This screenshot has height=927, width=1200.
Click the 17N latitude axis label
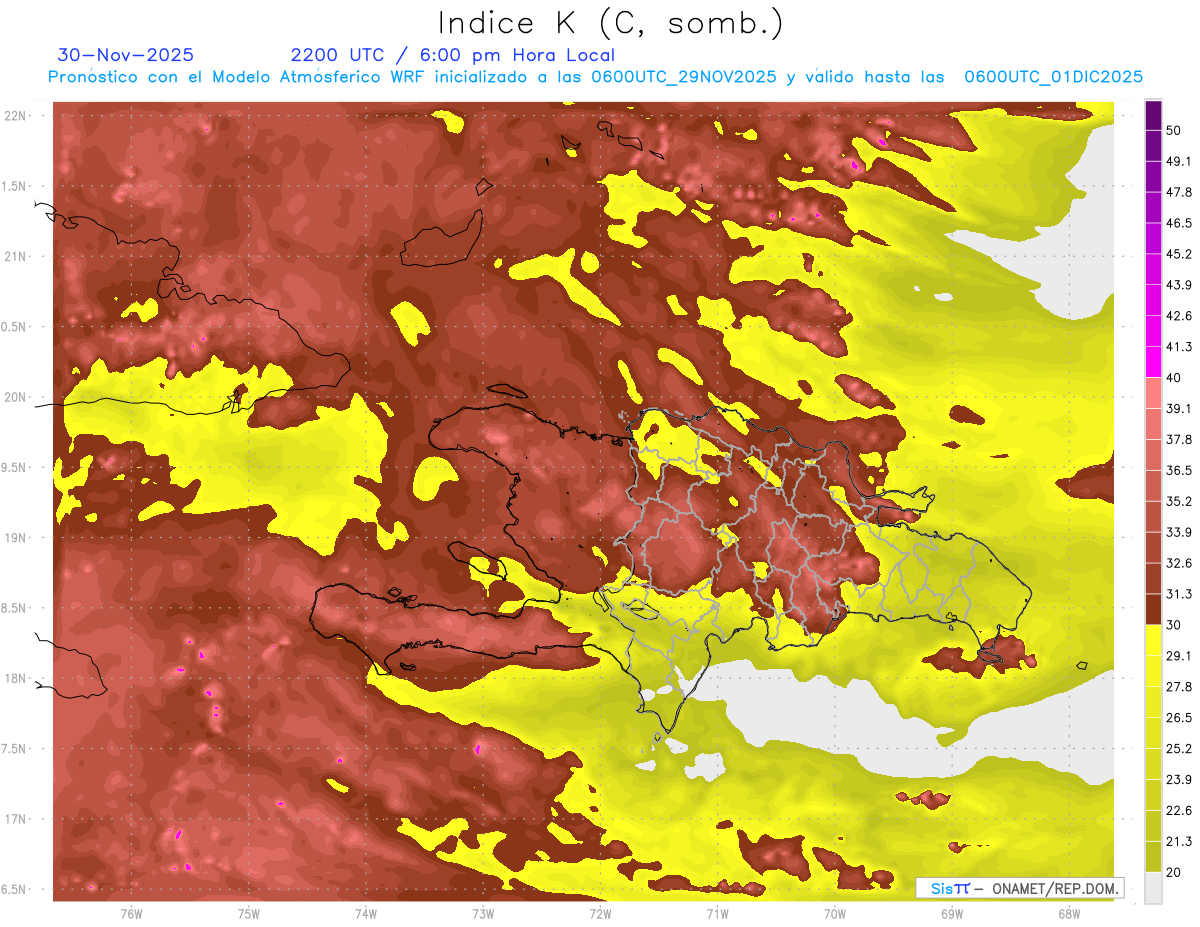pyautogui.click(x=15, y=819)
